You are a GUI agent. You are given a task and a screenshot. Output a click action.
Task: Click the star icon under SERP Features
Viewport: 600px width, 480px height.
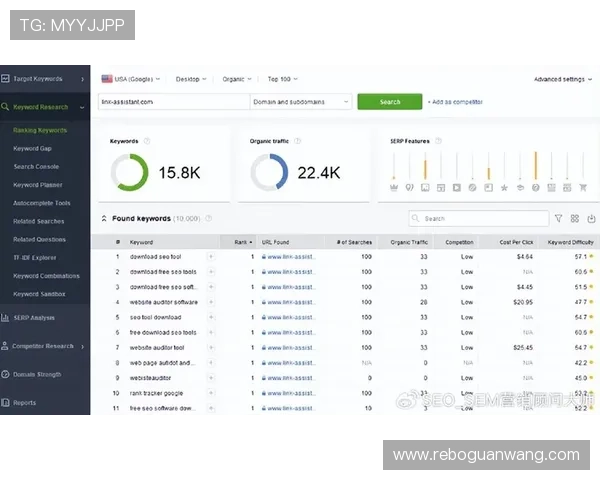(504, 187)
